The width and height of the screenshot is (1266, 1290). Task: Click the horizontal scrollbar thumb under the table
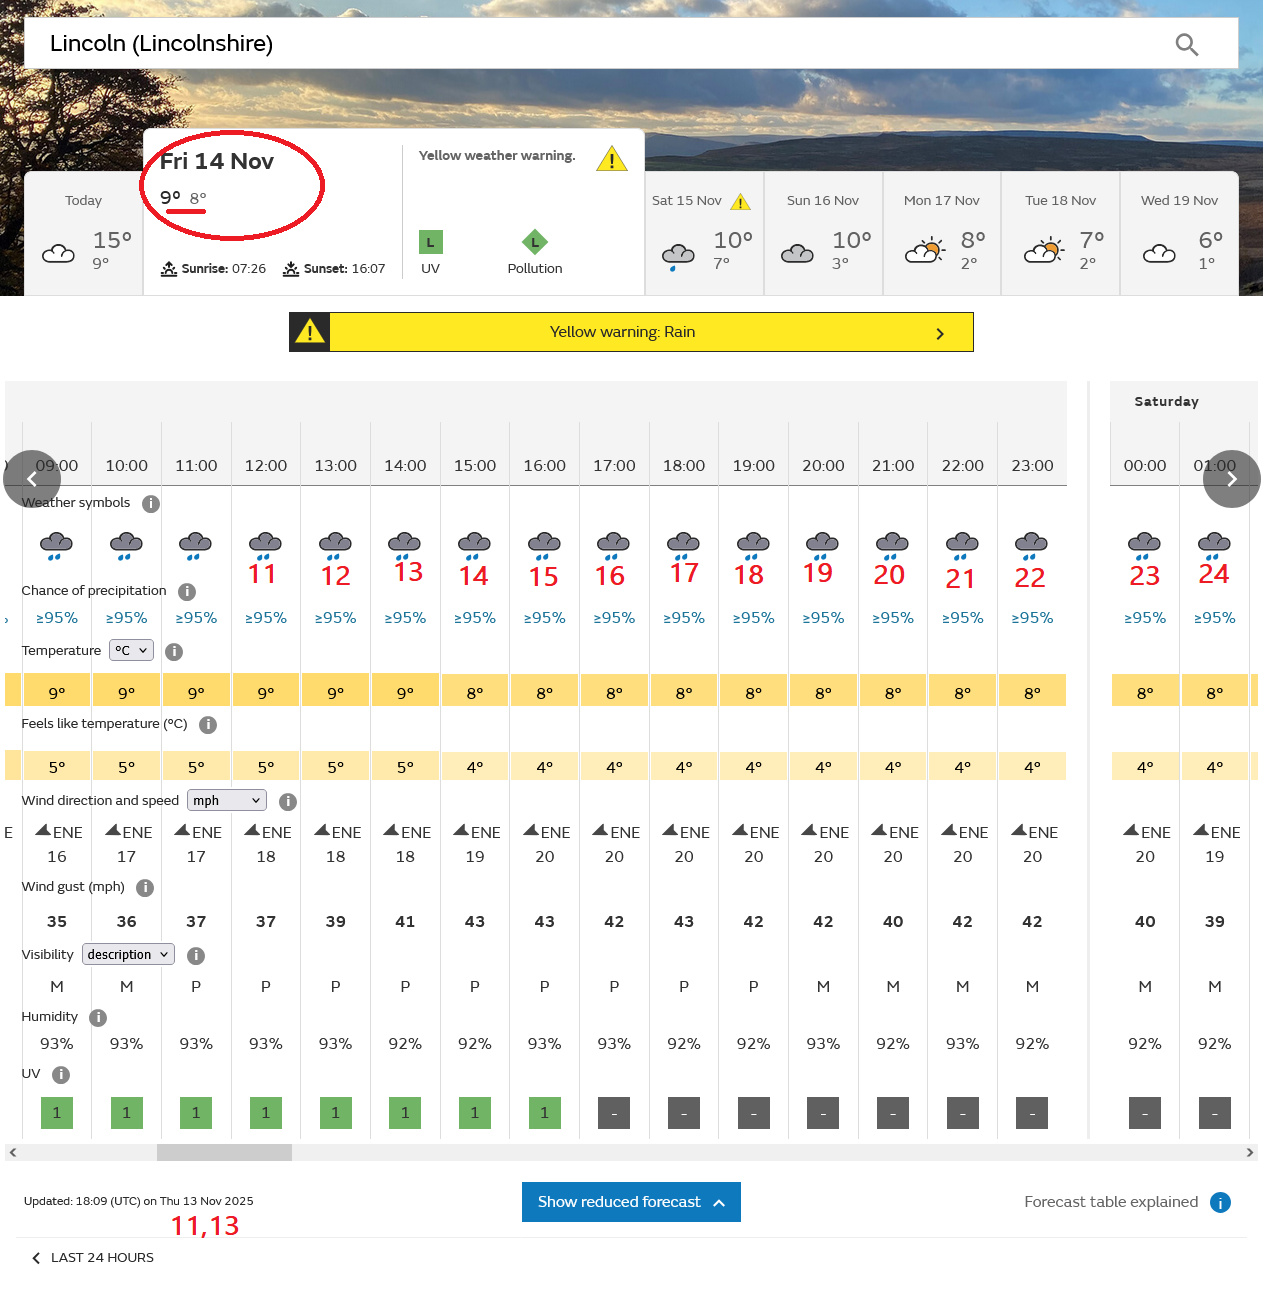224,1153
